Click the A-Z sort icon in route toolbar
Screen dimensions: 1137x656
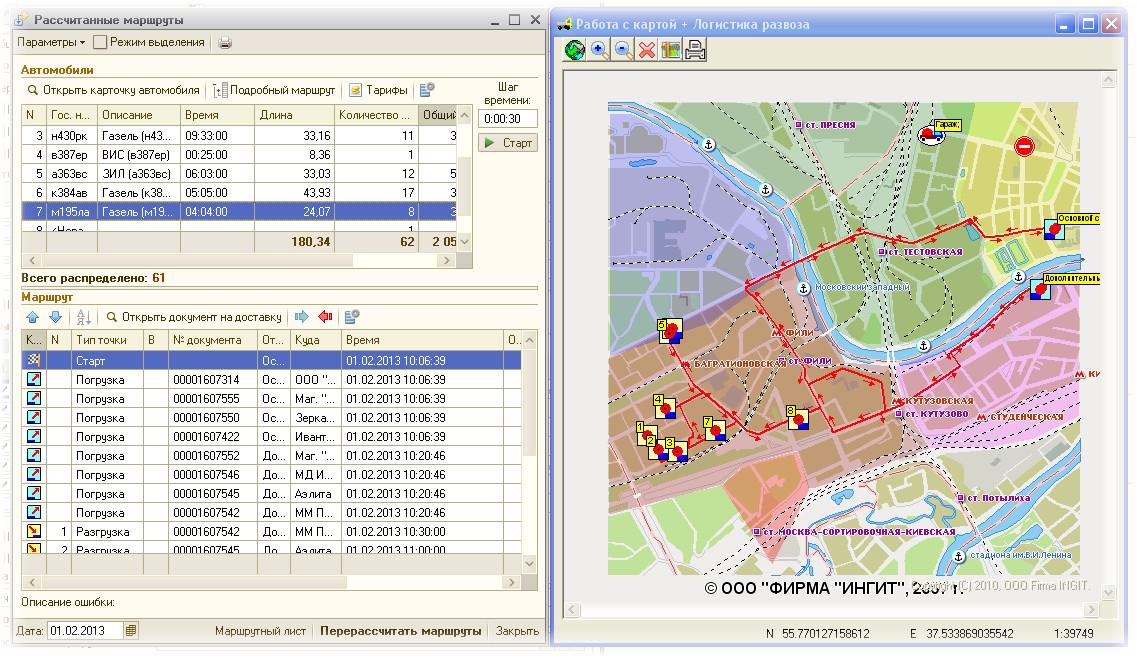84,317
